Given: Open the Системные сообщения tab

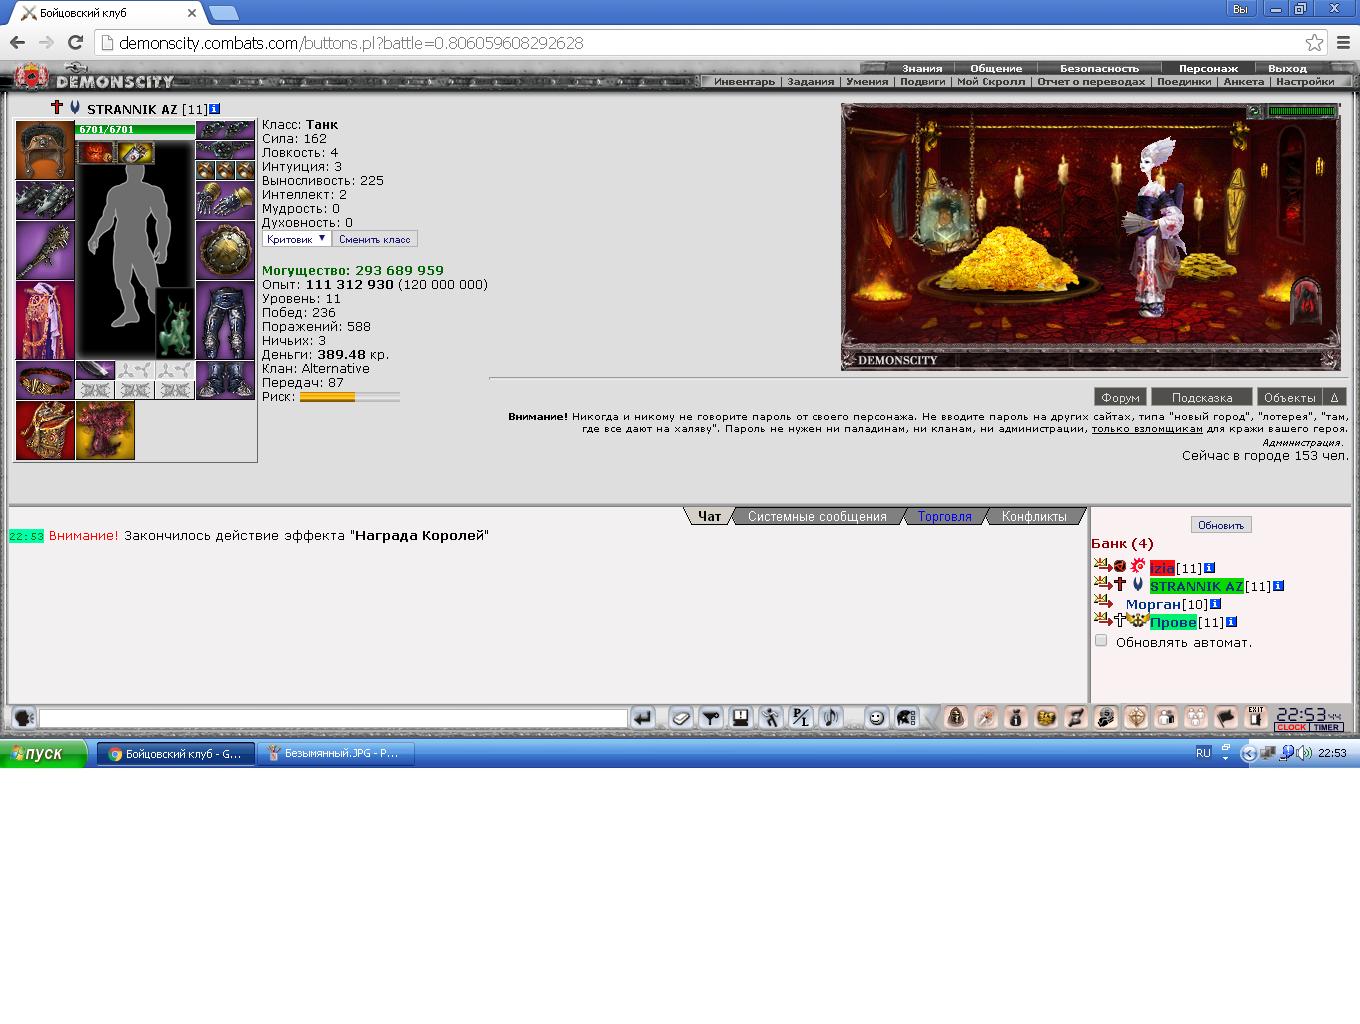Looking at the screenshot, I should (817, 516).
